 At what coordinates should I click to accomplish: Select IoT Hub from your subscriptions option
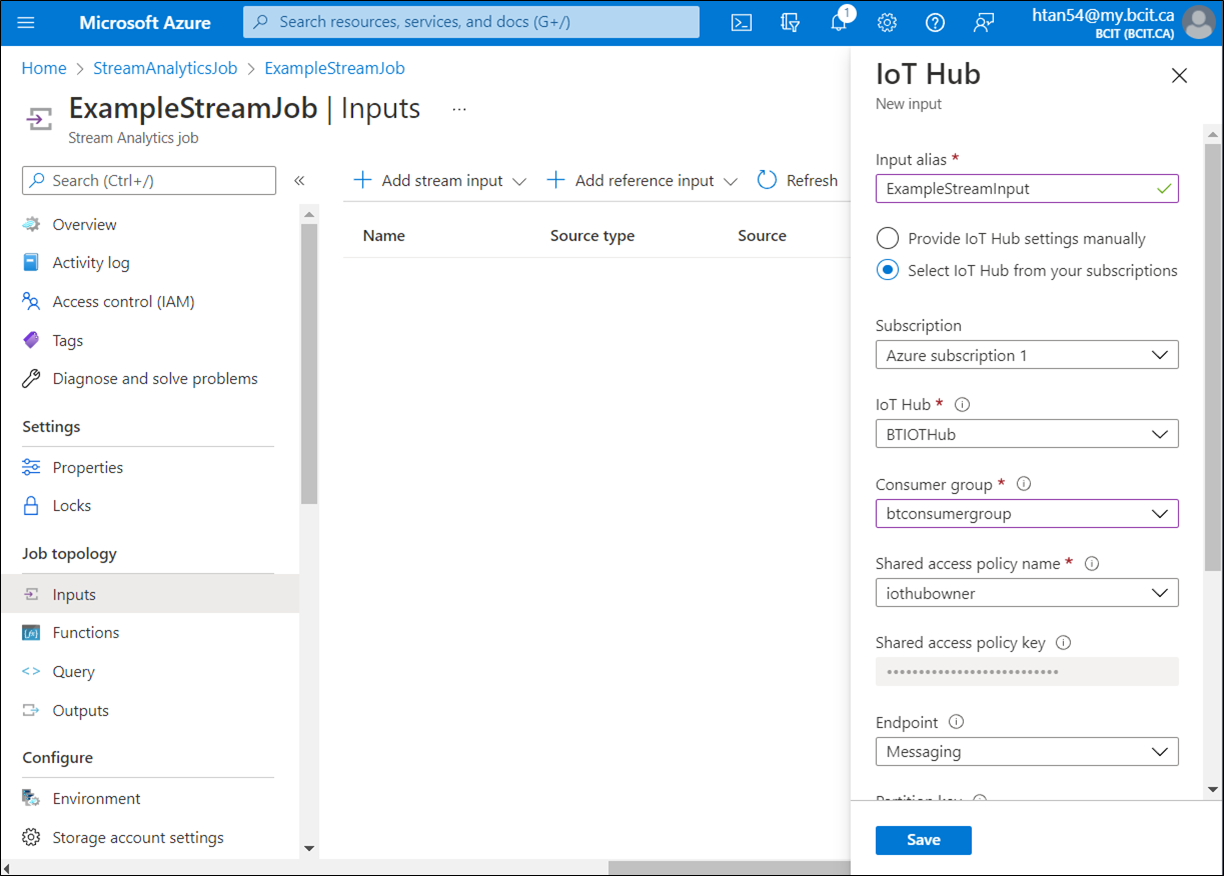point(887,269)
